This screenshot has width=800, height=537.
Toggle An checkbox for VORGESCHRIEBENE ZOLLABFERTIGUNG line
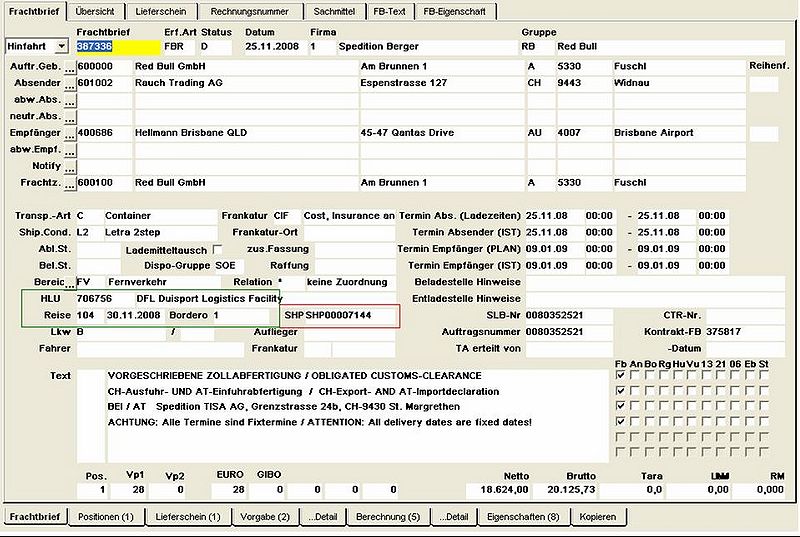(635, 375)
